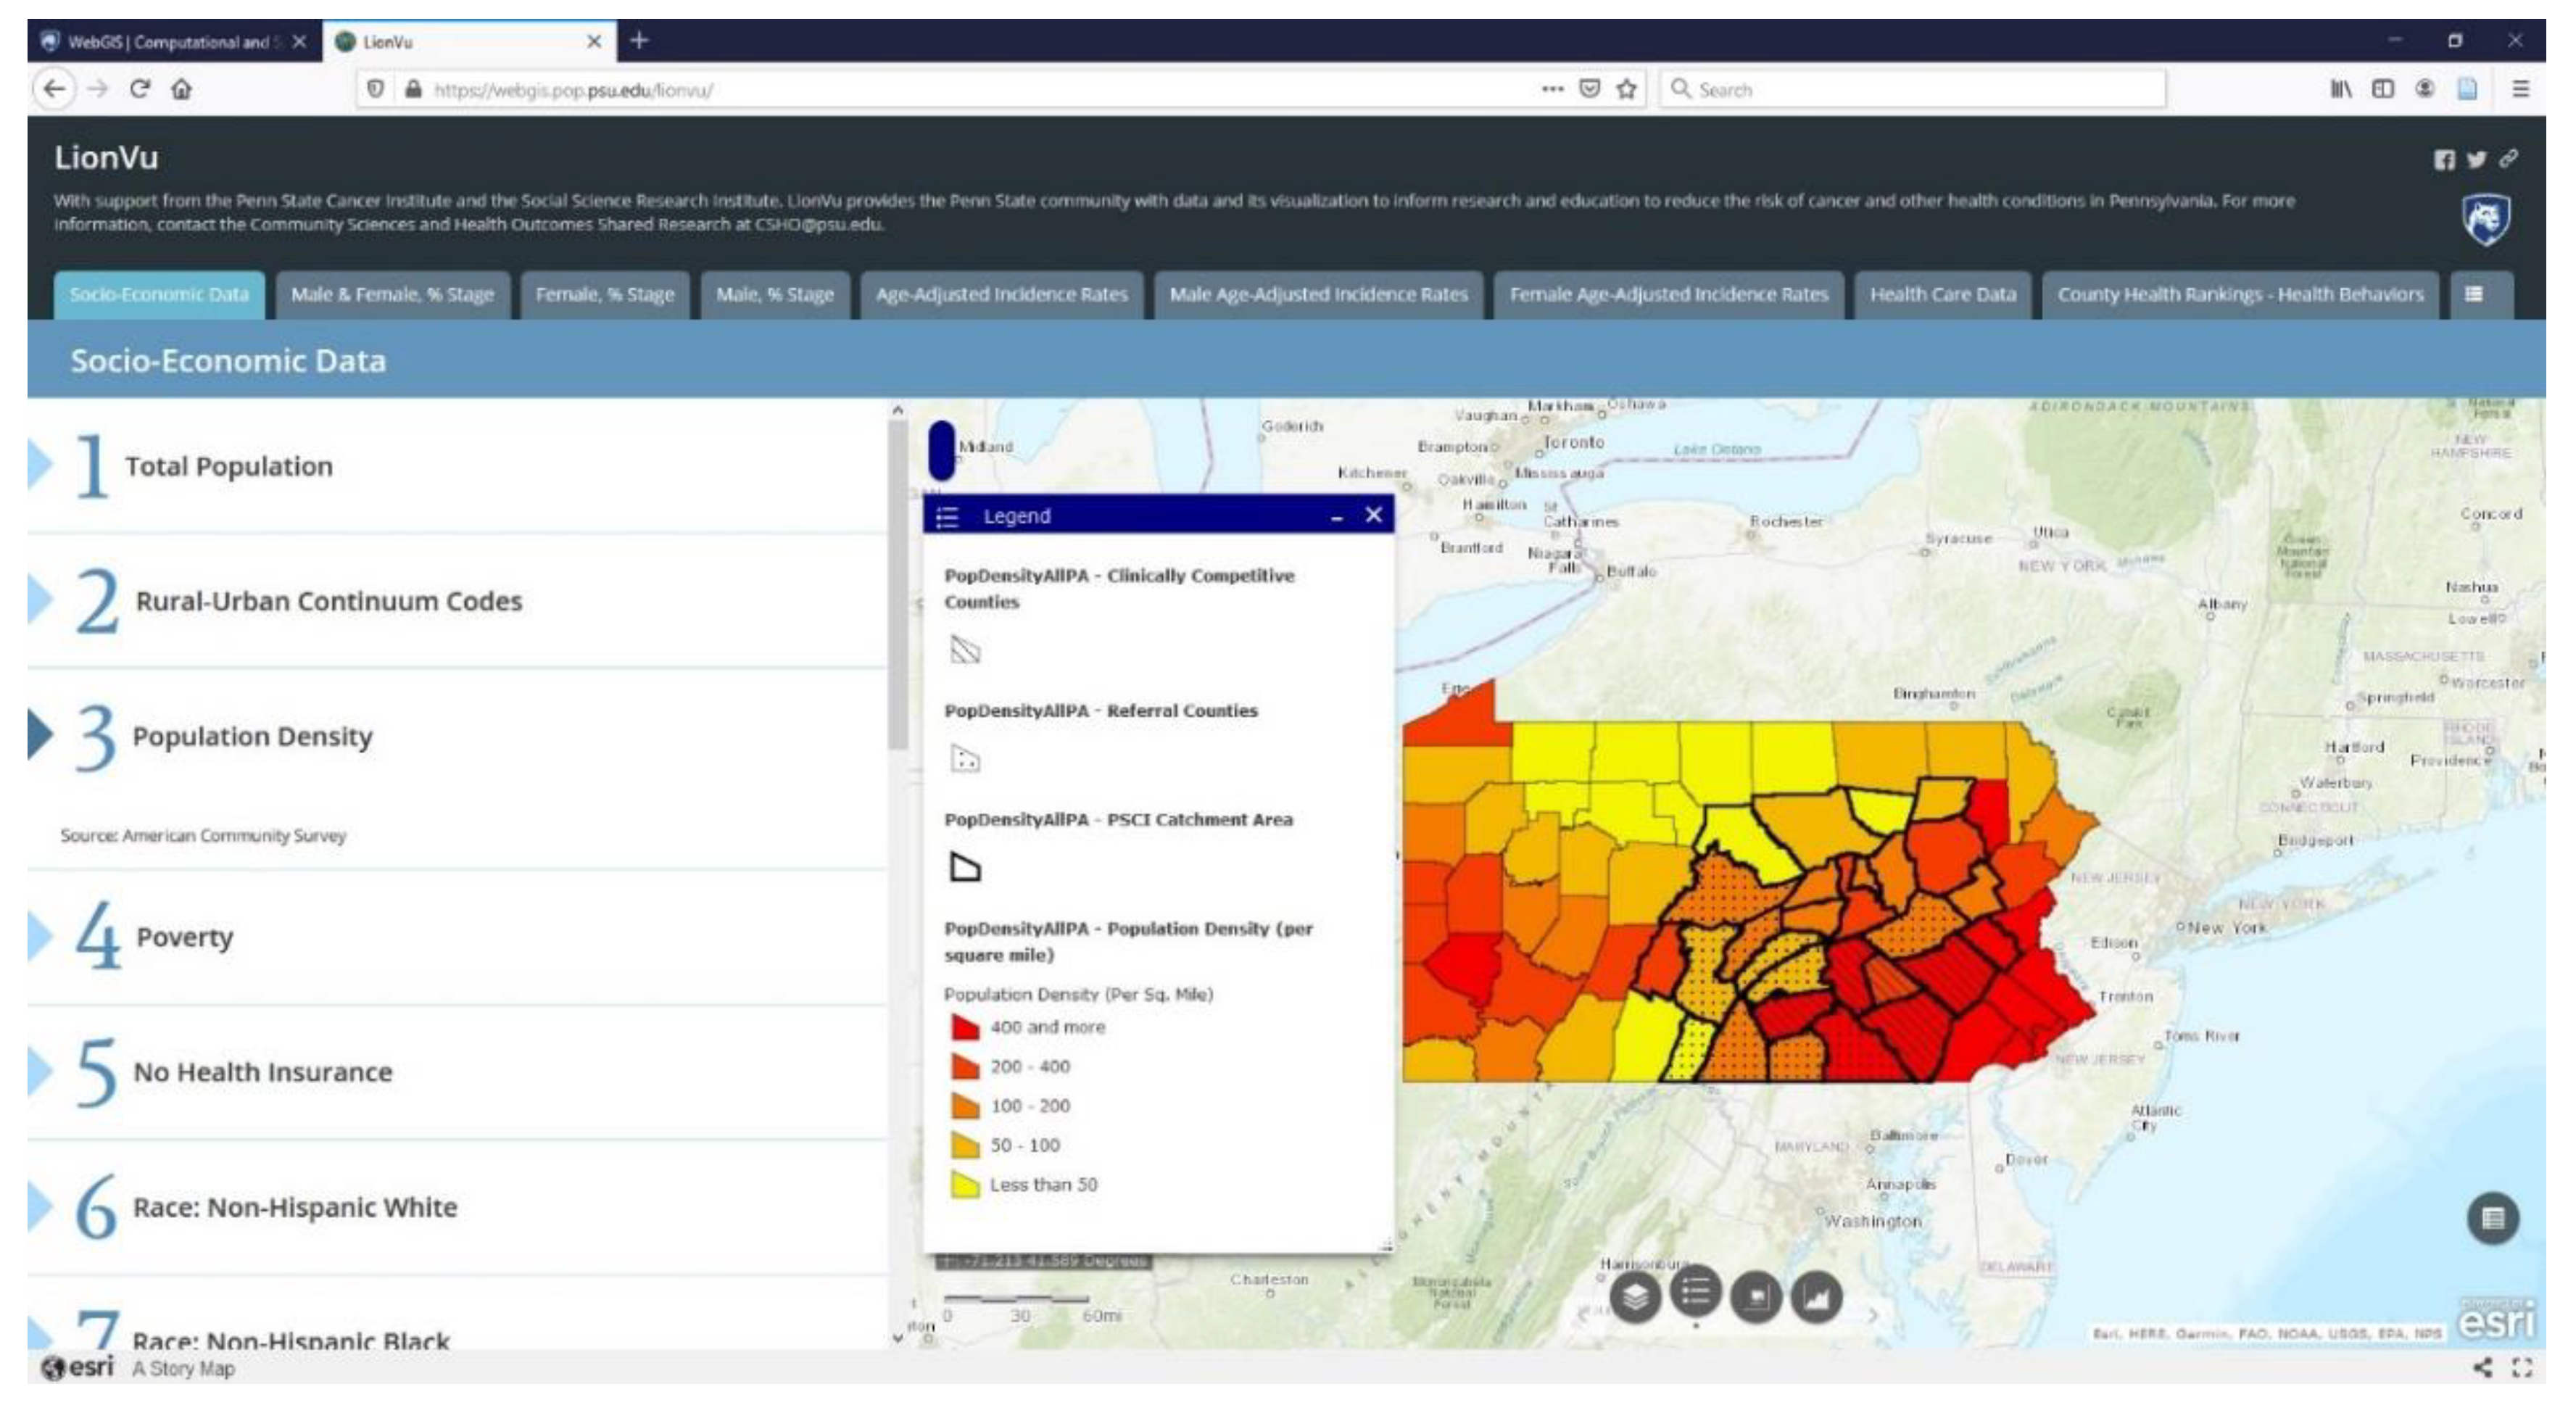
Task: Close the Legend panel
Action: coord(1373,514)
